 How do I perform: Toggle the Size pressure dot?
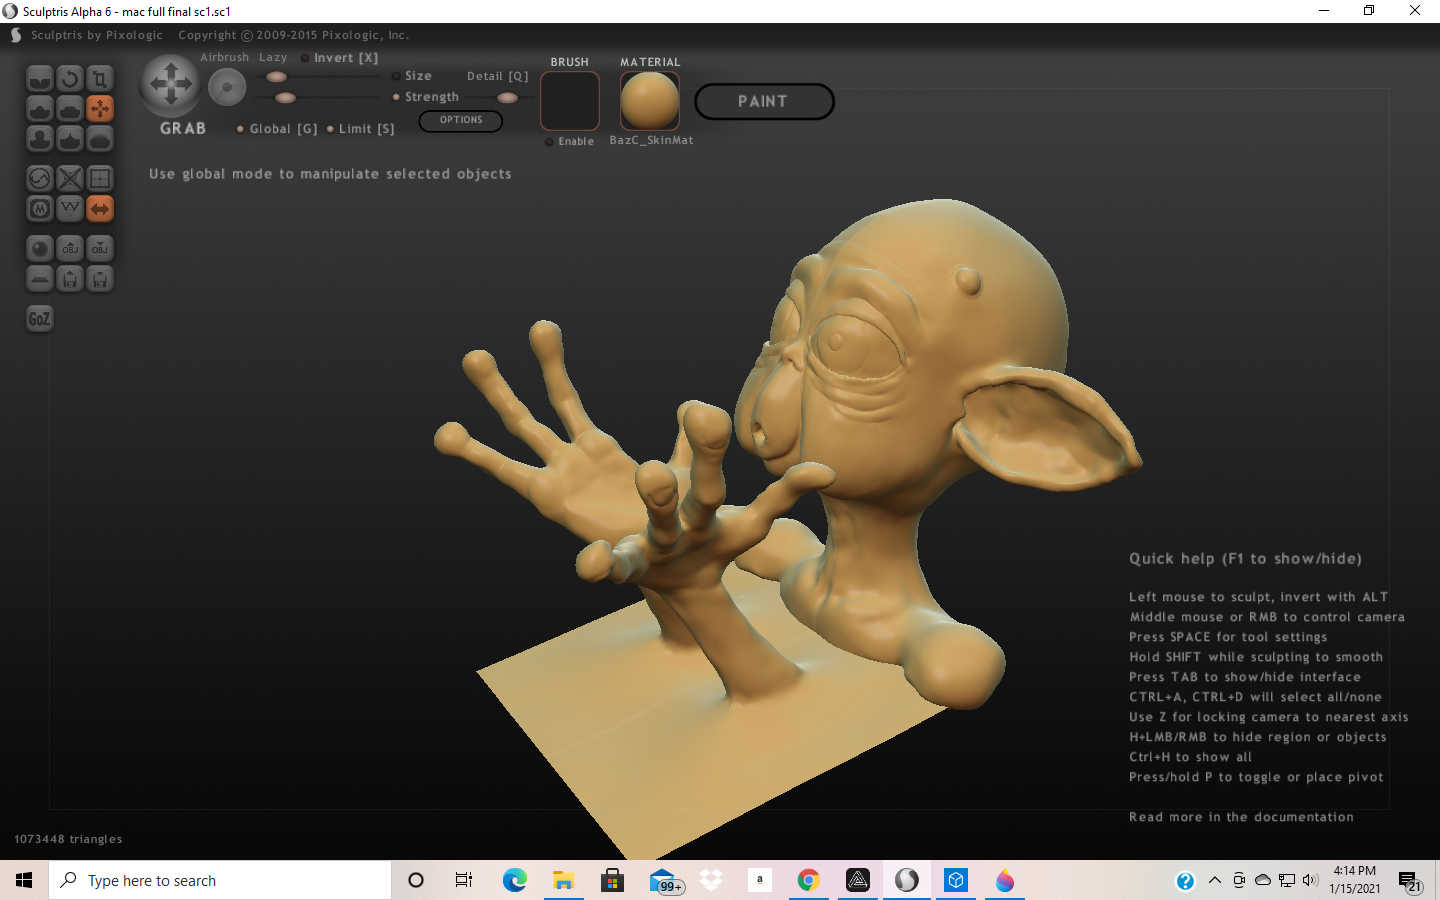click(x=396, y=76)
